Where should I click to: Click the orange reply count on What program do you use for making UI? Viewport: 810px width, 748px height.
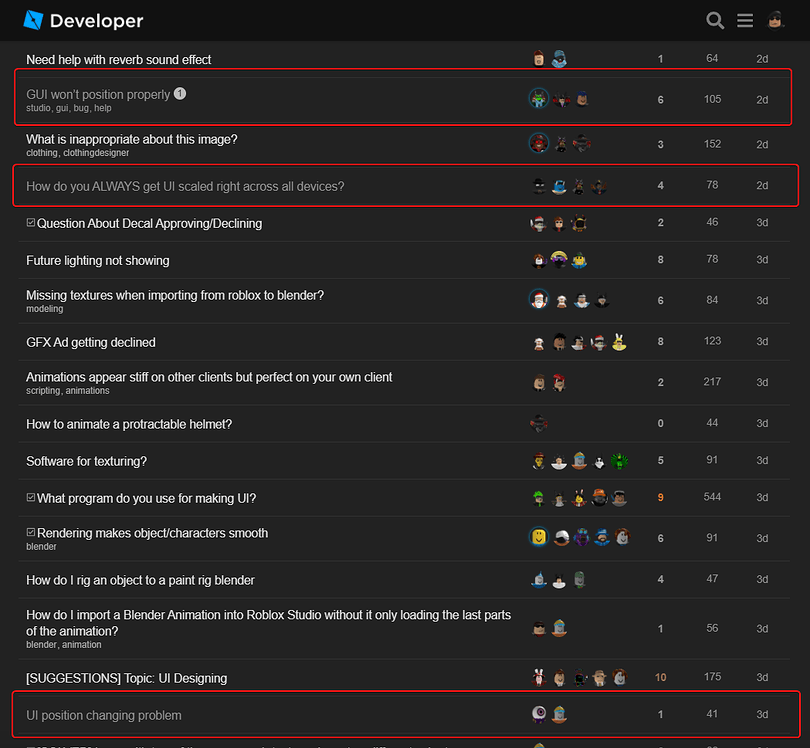pyautogui.click(x=660, y=497)
